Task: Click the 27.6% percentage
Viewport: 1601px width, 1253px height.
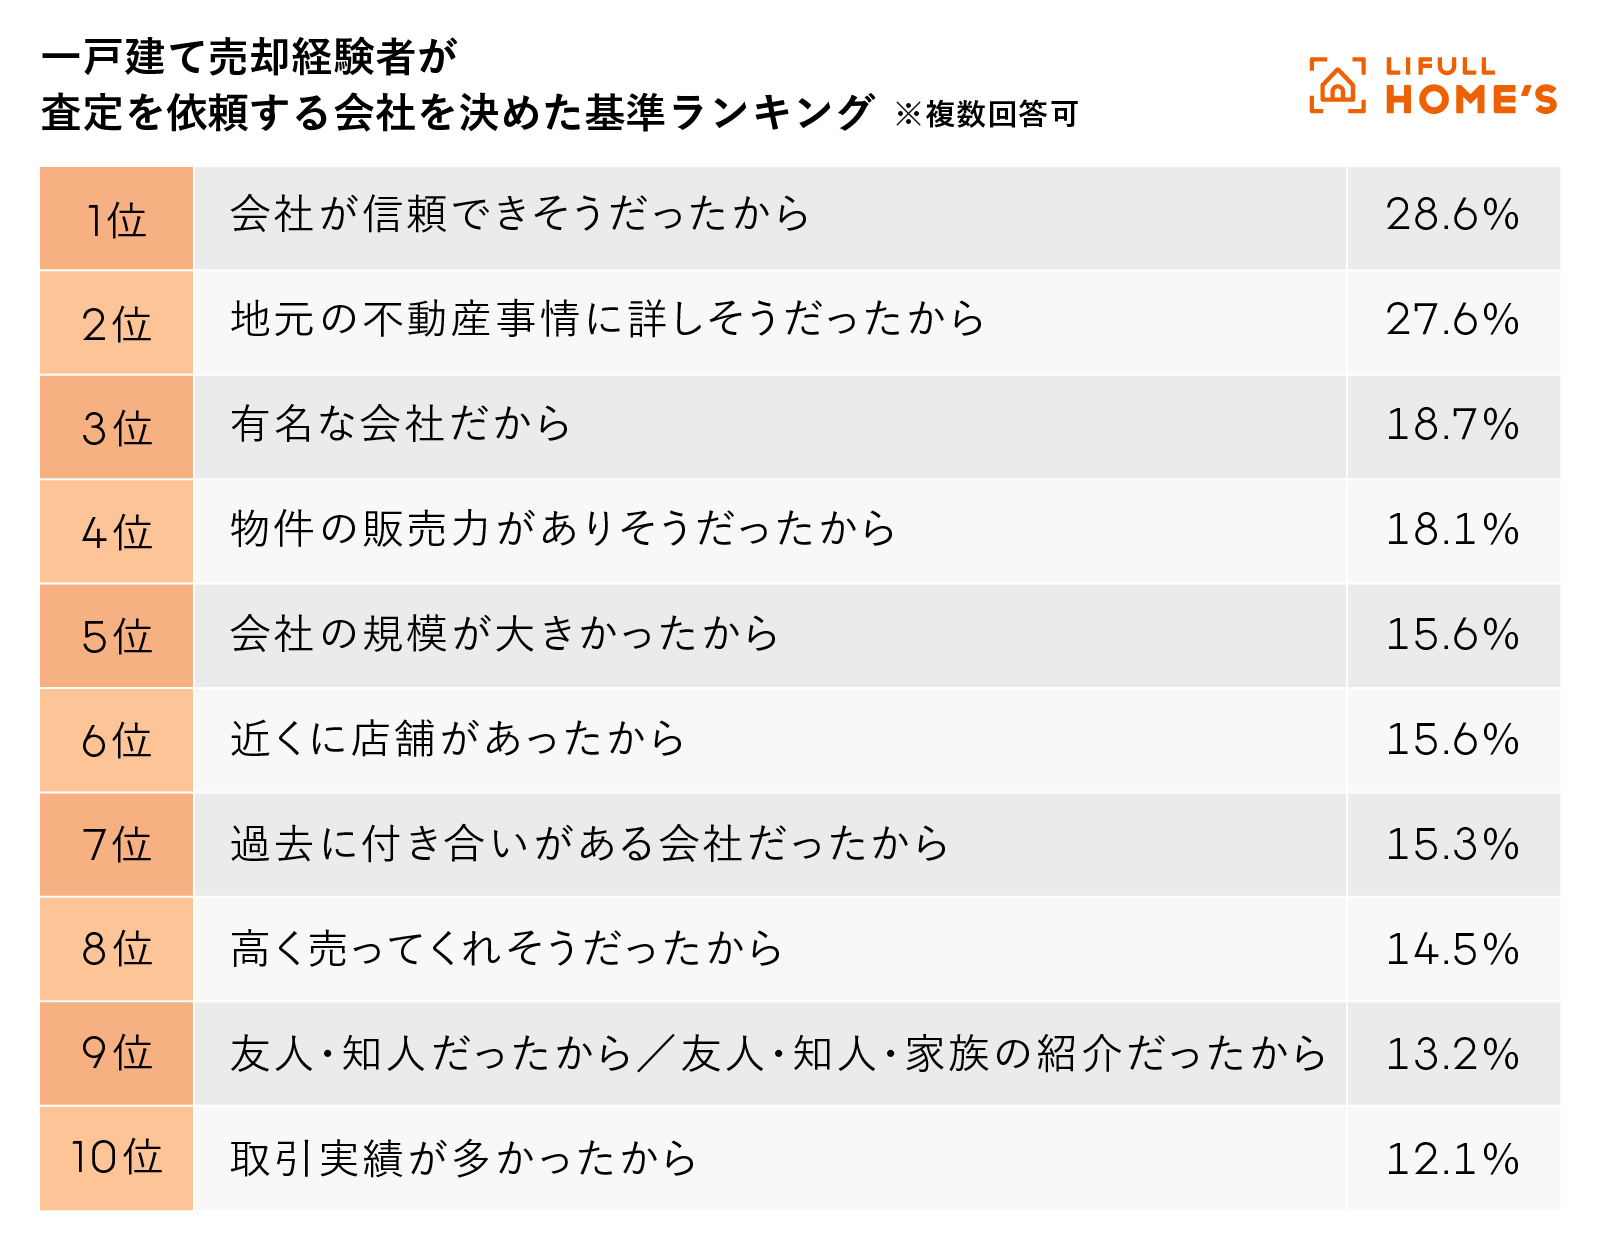Action: 1452,320
